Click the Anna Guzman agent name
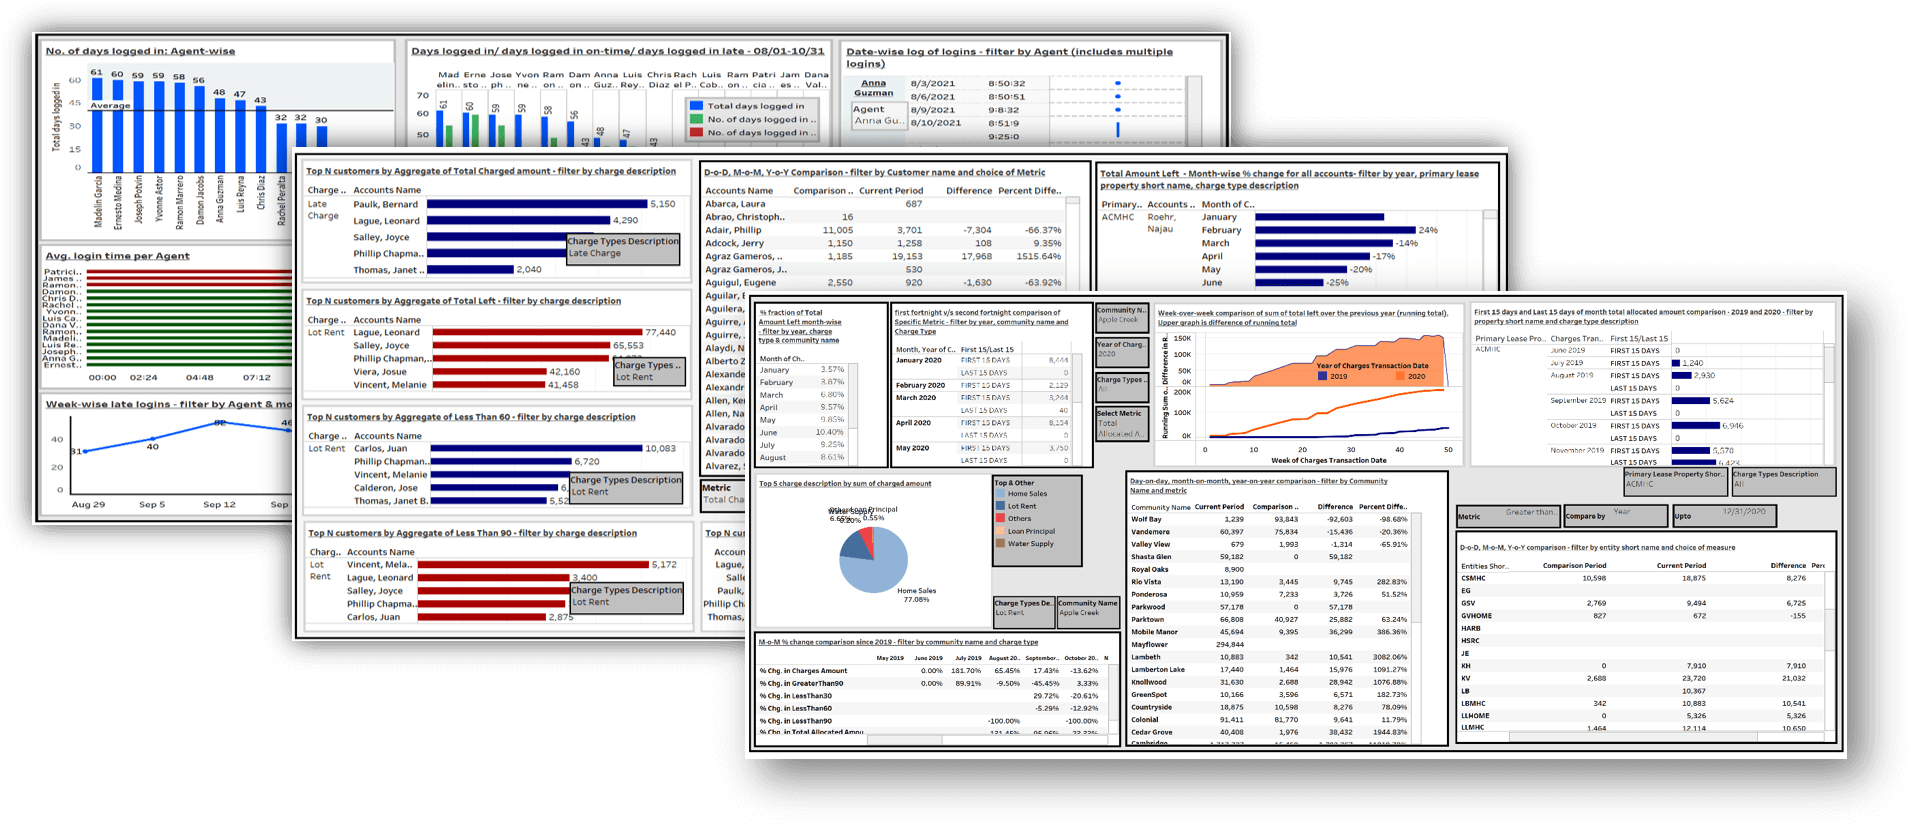The image size is (1912, 824). coord(874,88)
